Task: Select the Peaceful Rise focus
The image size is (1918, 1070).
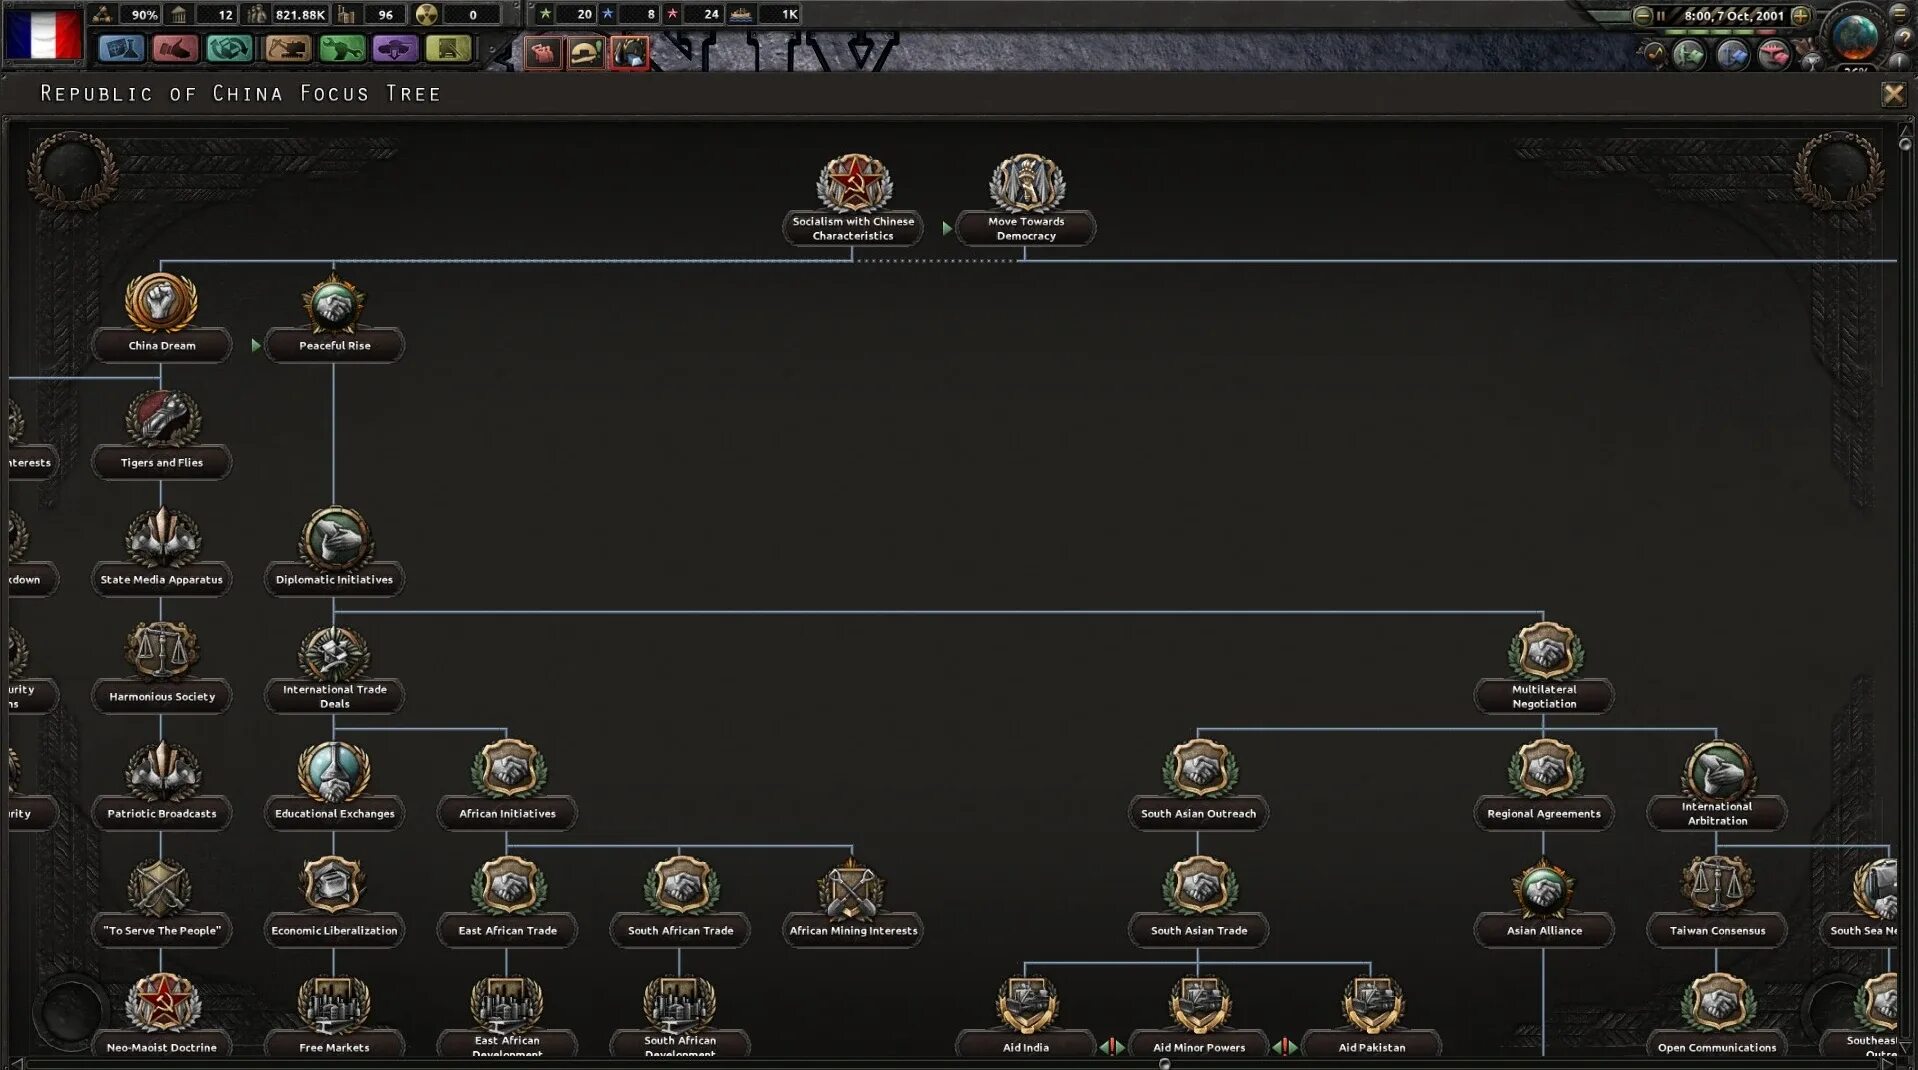Action: click(334, 316)
